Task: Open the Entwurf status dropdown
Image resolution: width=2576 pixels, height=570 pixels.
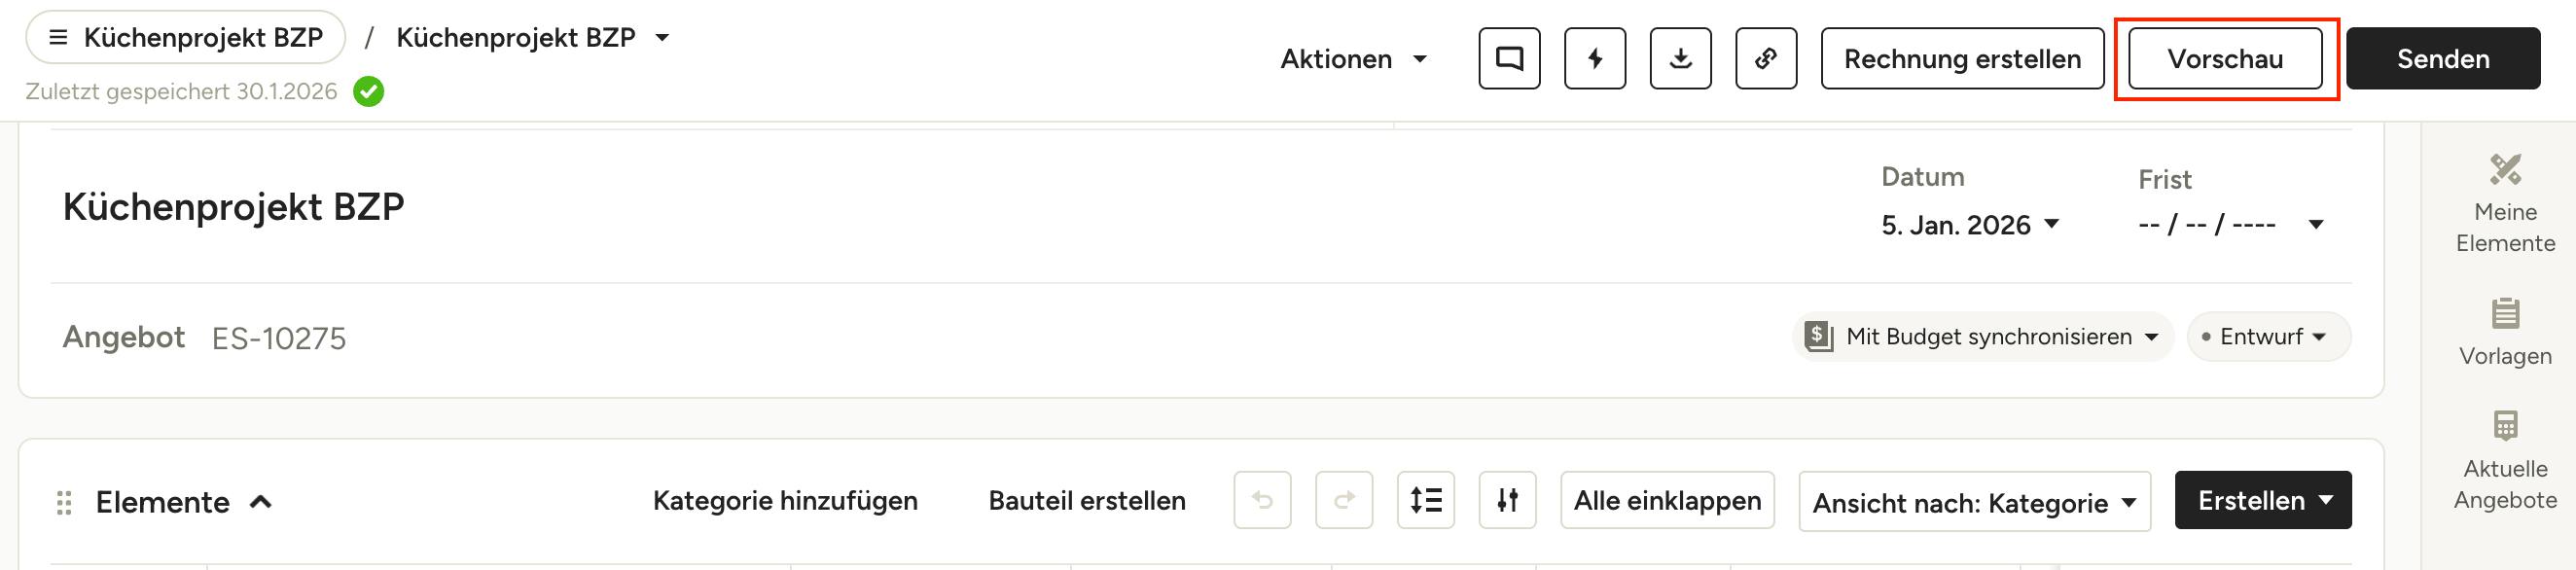Action: pos(2268,337)
